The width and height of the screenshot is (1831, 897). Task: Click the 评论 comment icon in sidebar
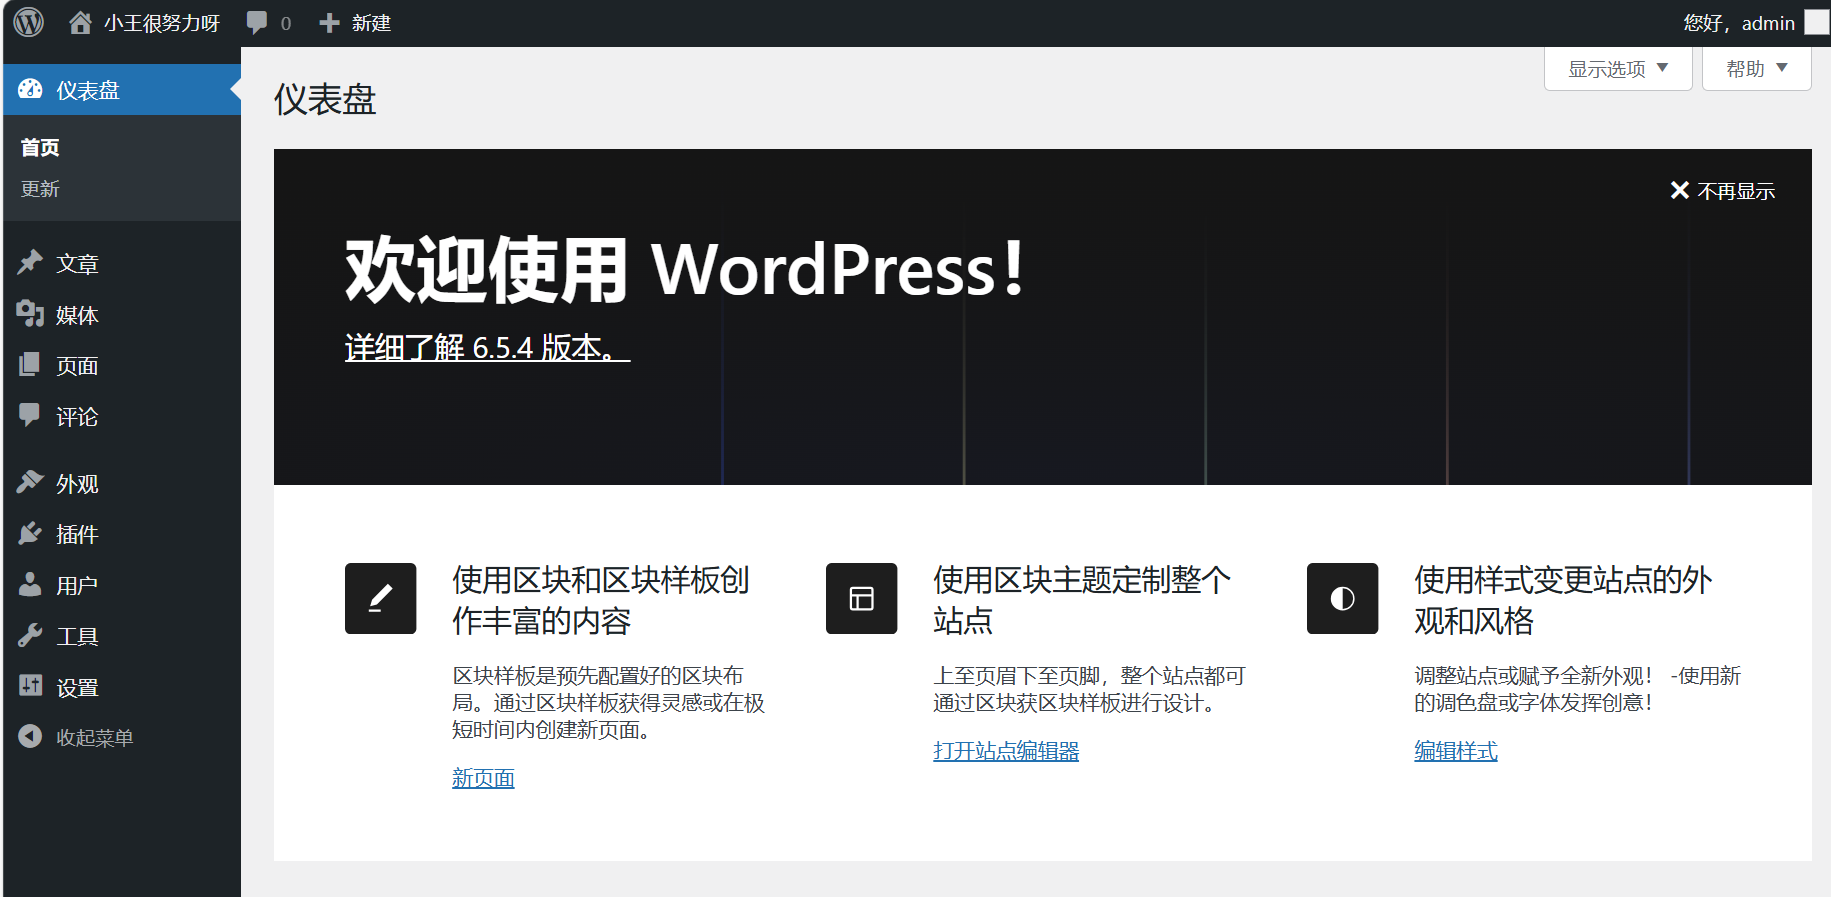(30, 415)
